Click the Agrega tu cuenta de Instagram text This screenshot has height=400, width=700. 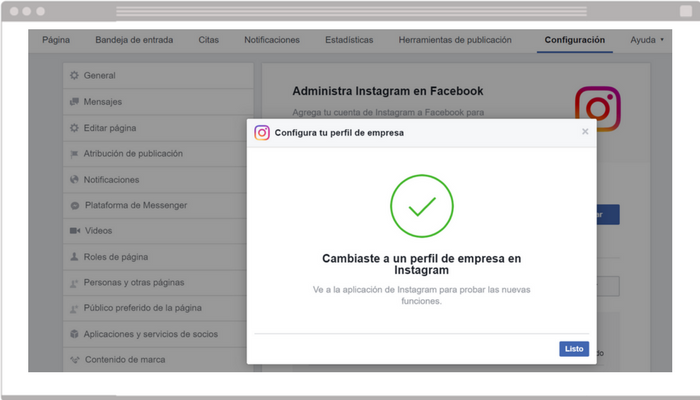tap(388, 112)
